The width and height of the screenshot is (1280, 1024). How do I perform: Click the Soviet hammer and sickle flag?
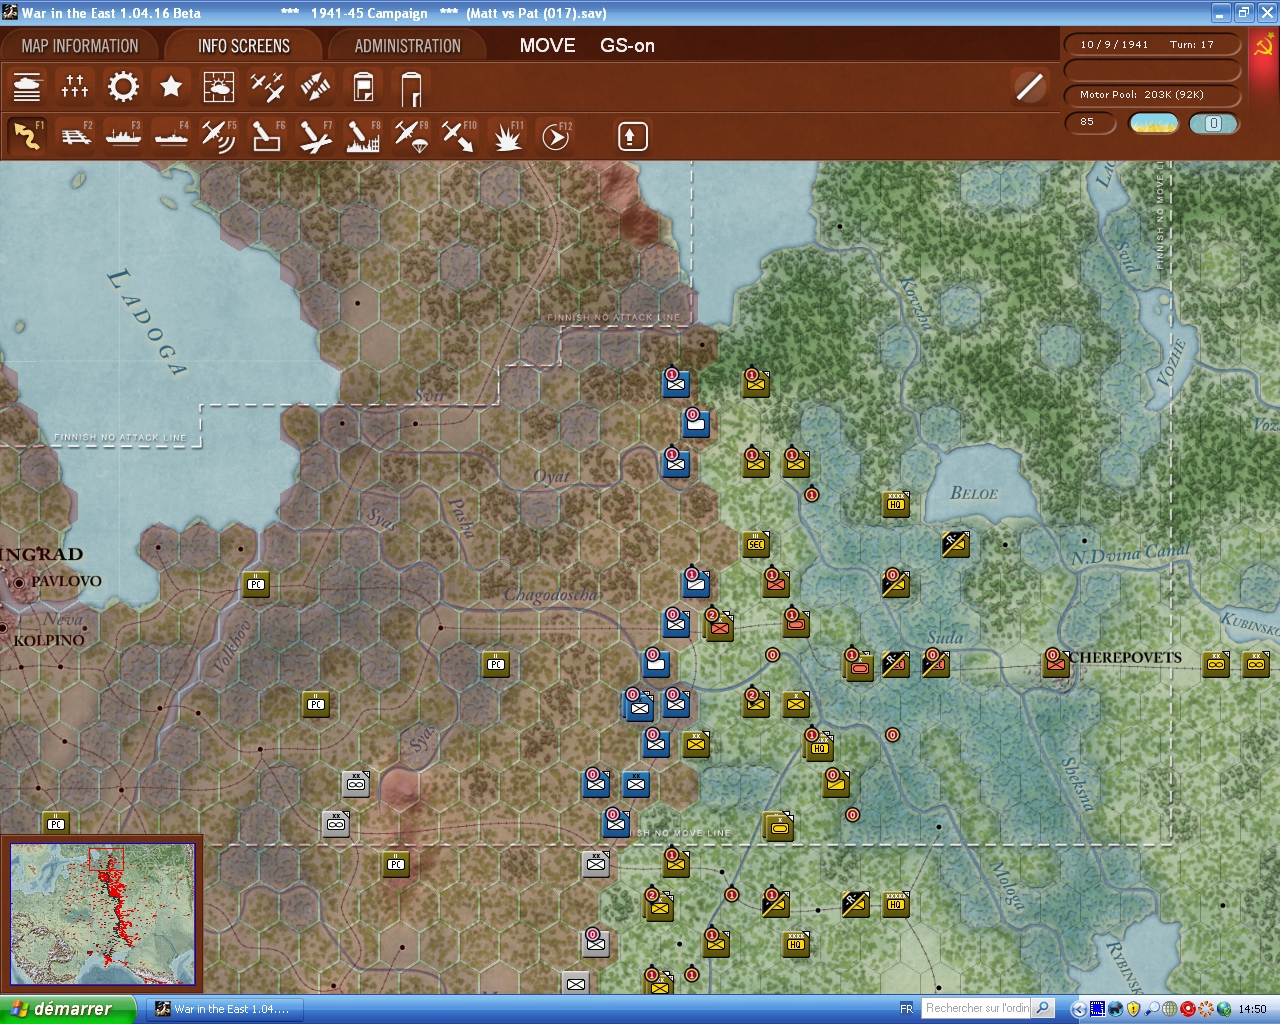tap(1263, 47)
